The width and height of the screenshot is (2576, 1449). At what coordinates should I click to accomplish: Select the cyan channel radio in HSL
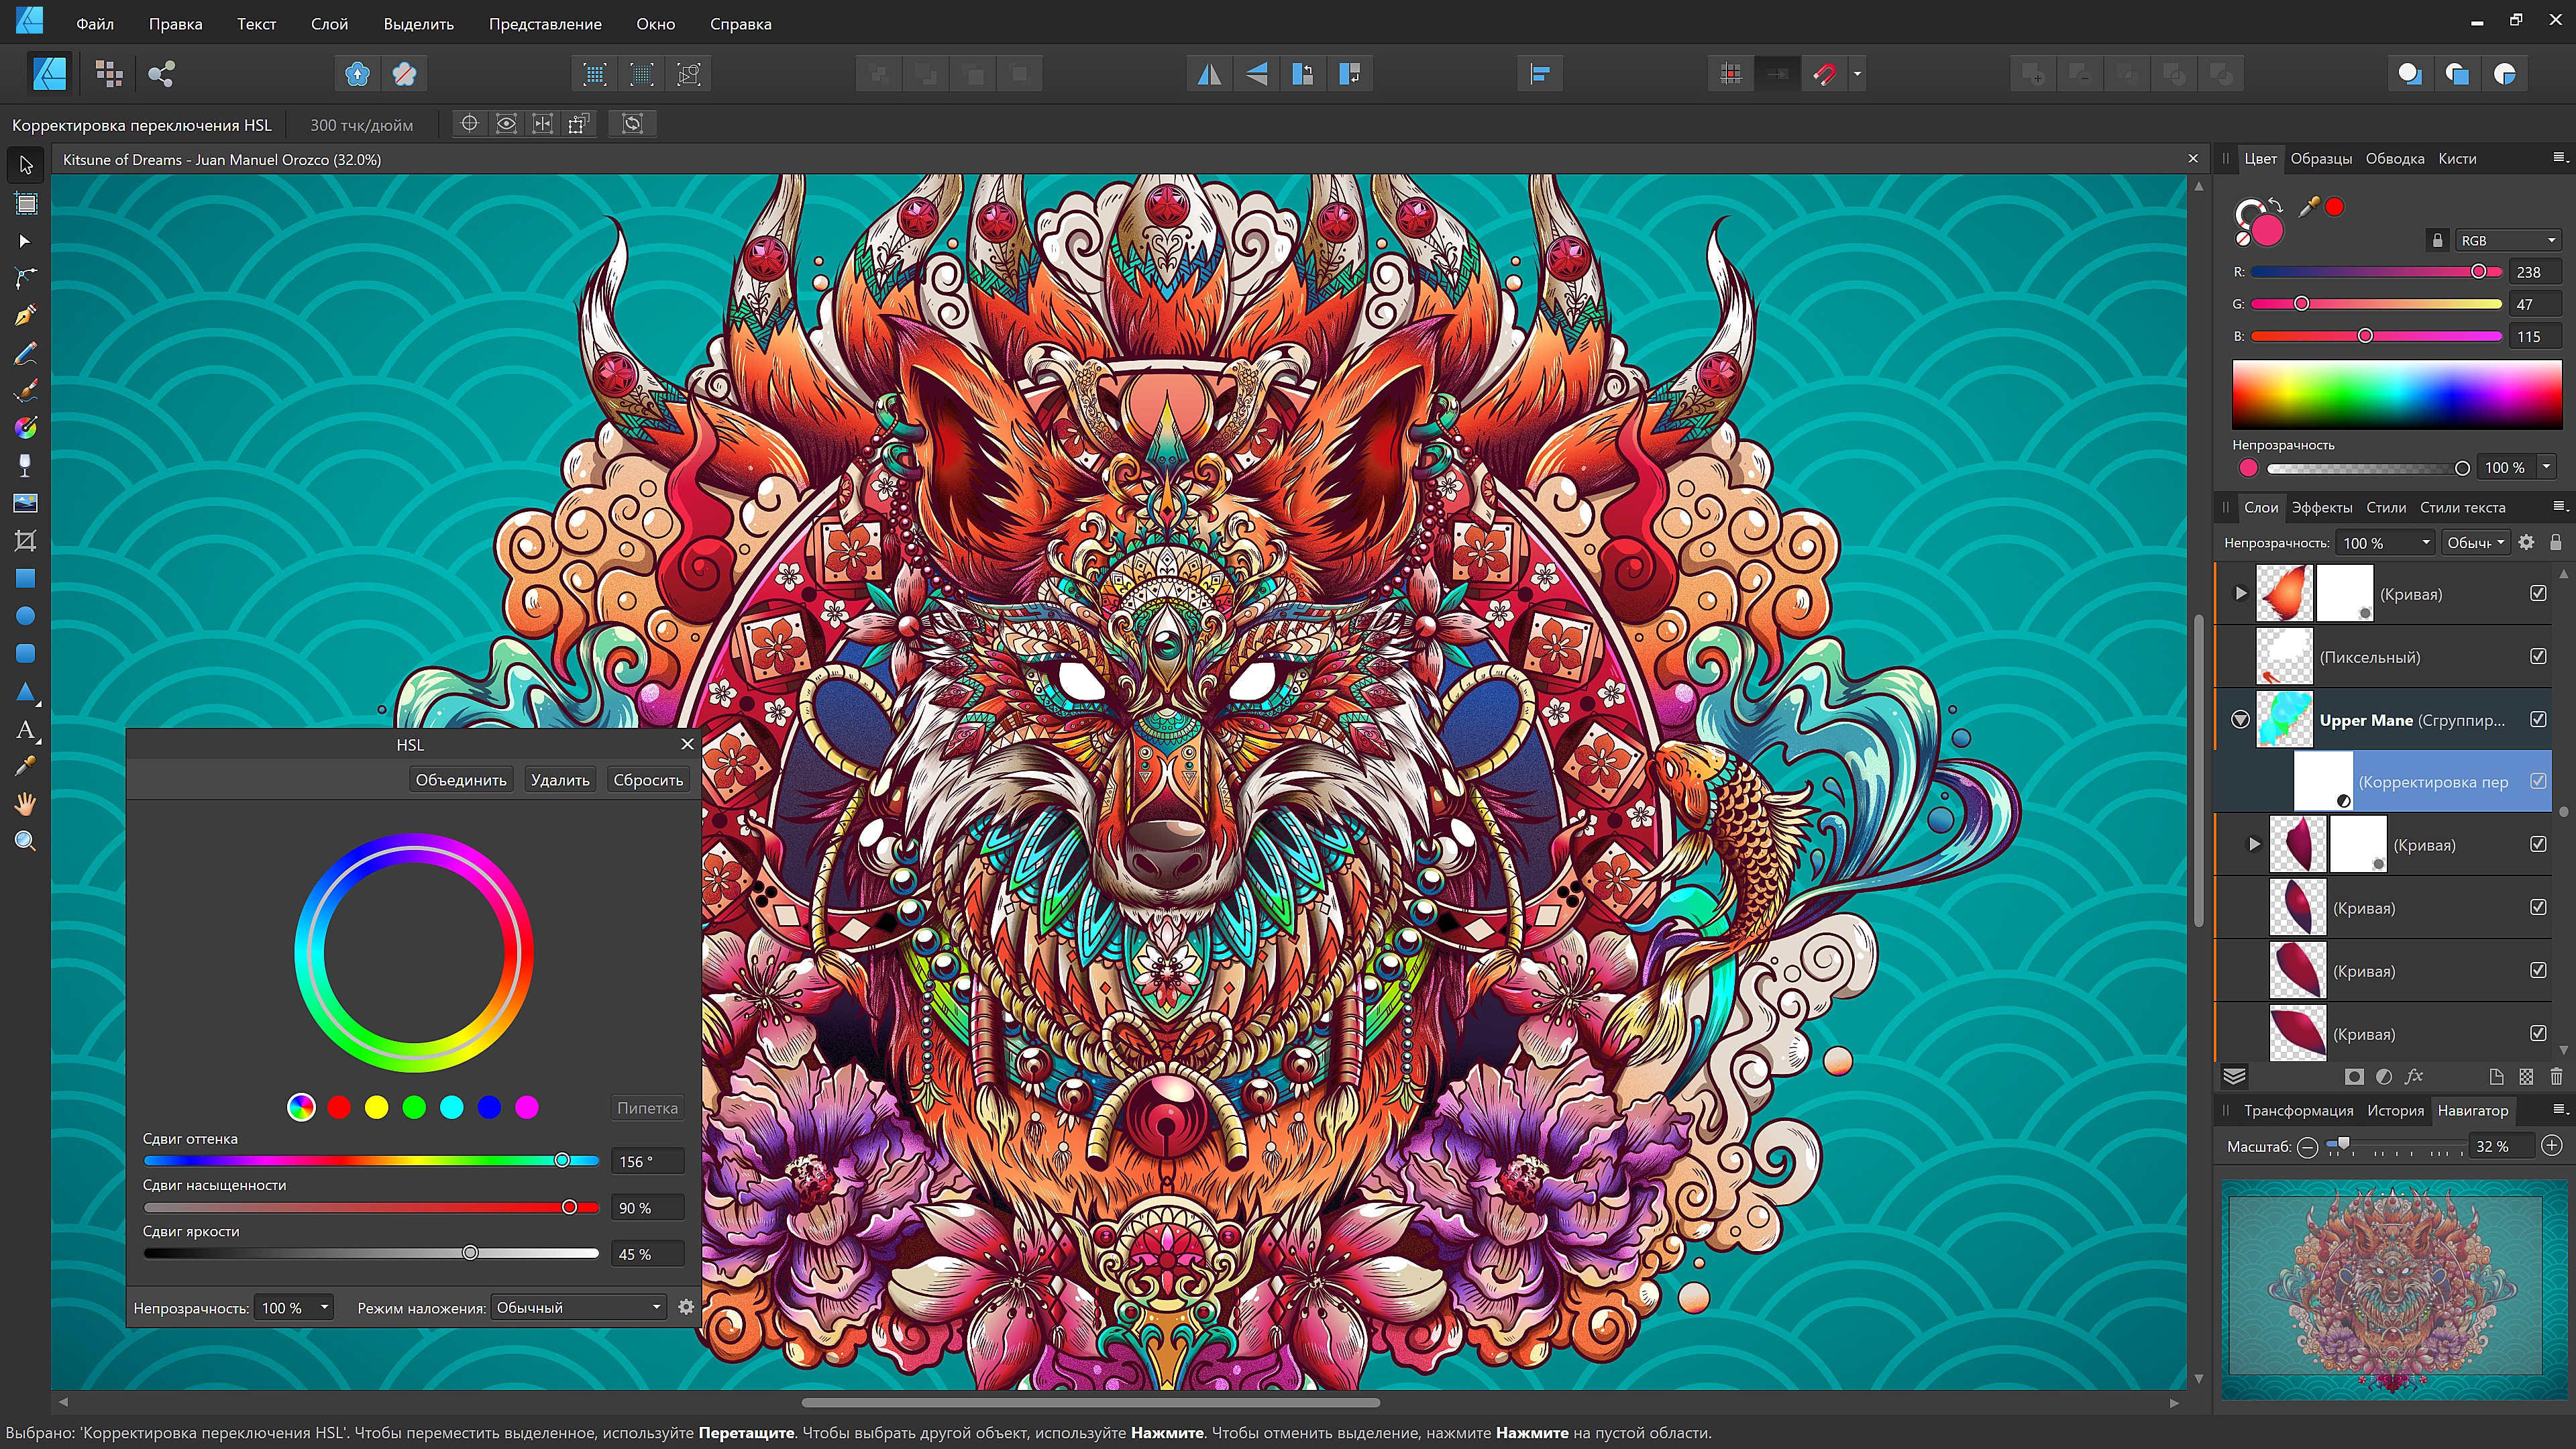coord(452,1107)
